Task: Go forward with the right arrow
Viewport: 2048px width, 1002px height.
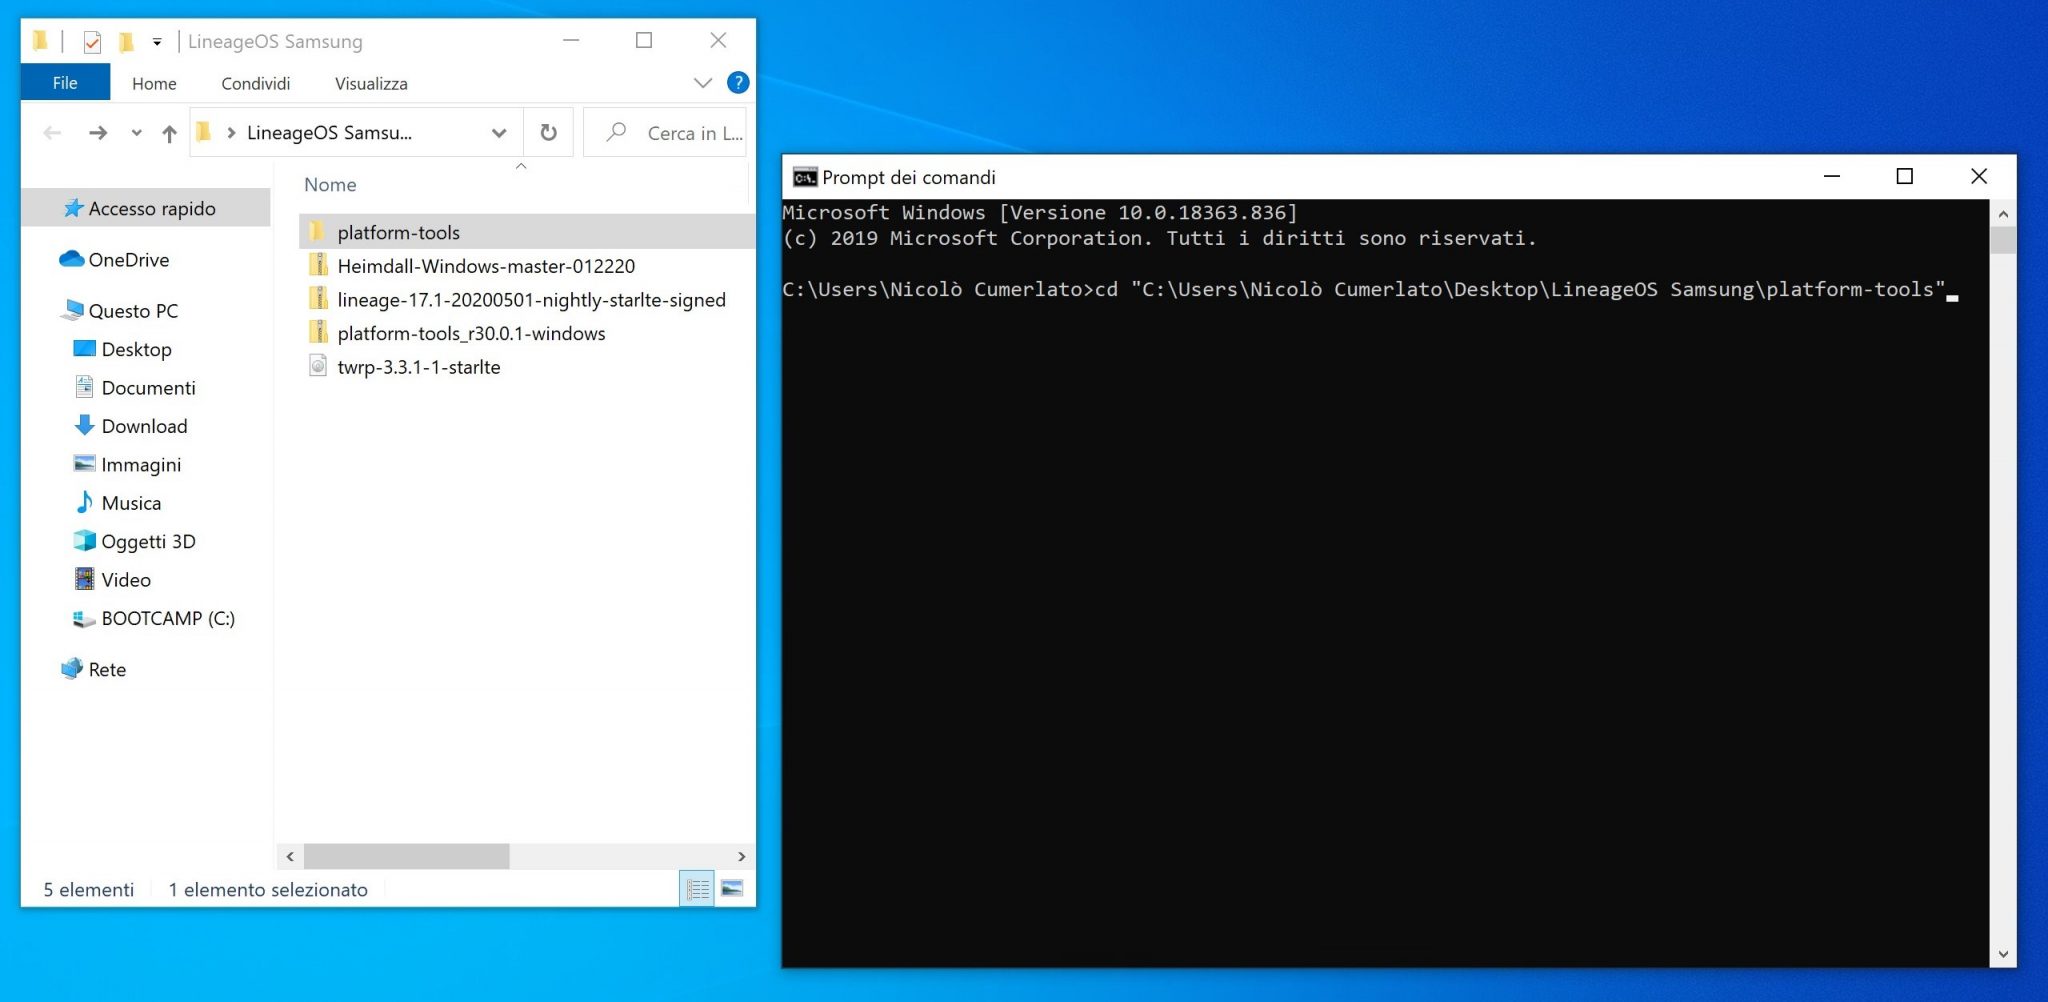Action: [98, 132]
